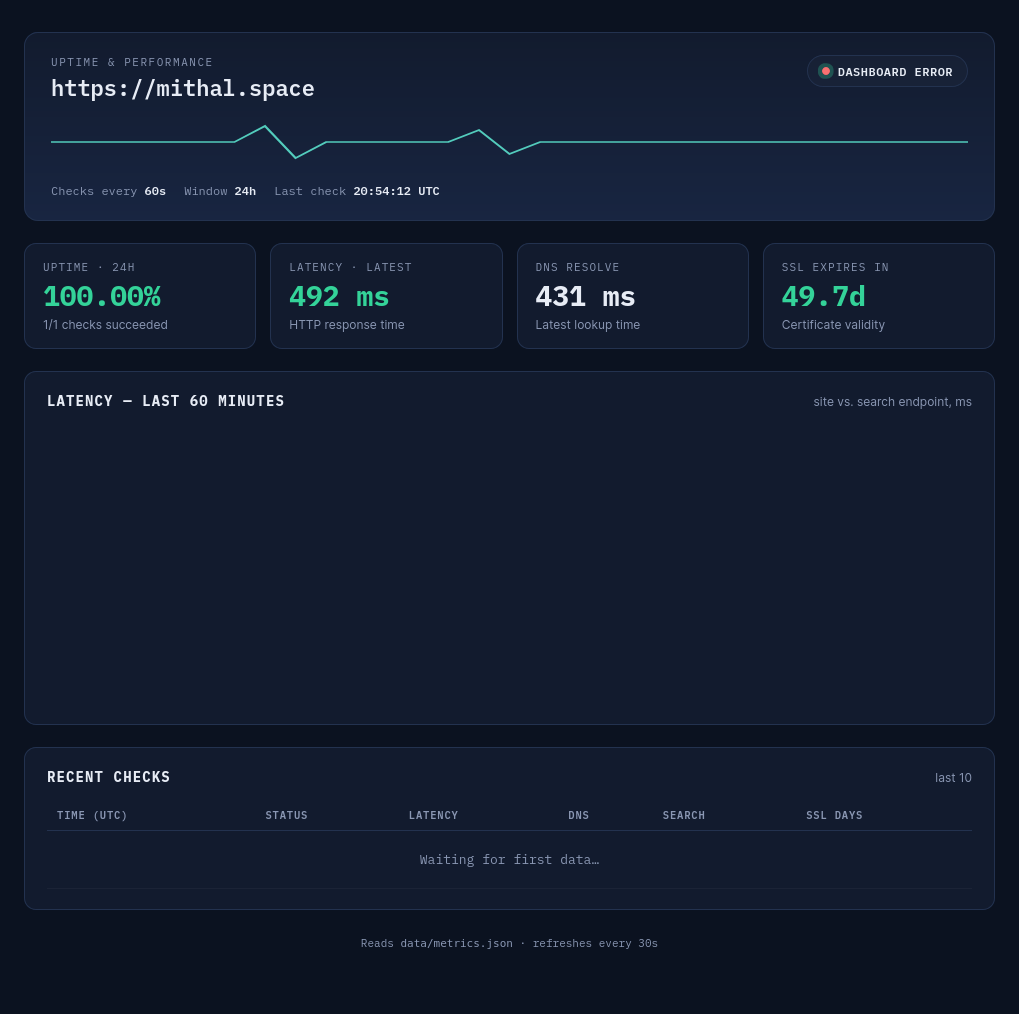Click the 'Waiting for first data…' row
The width and height of the screenshot is (1019, 1014).
pos(510,859)
